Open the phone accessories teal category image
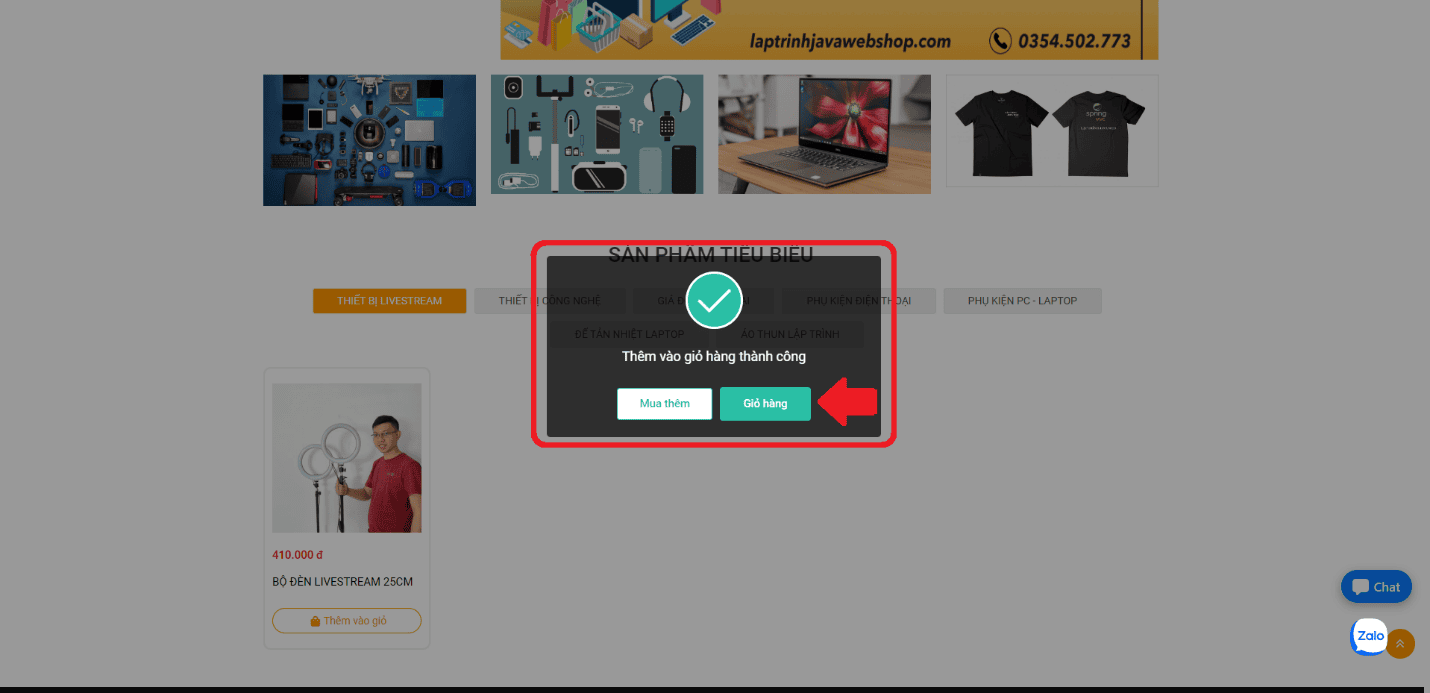The height and width of the screenshot is (693, 1430). point(597,134)
